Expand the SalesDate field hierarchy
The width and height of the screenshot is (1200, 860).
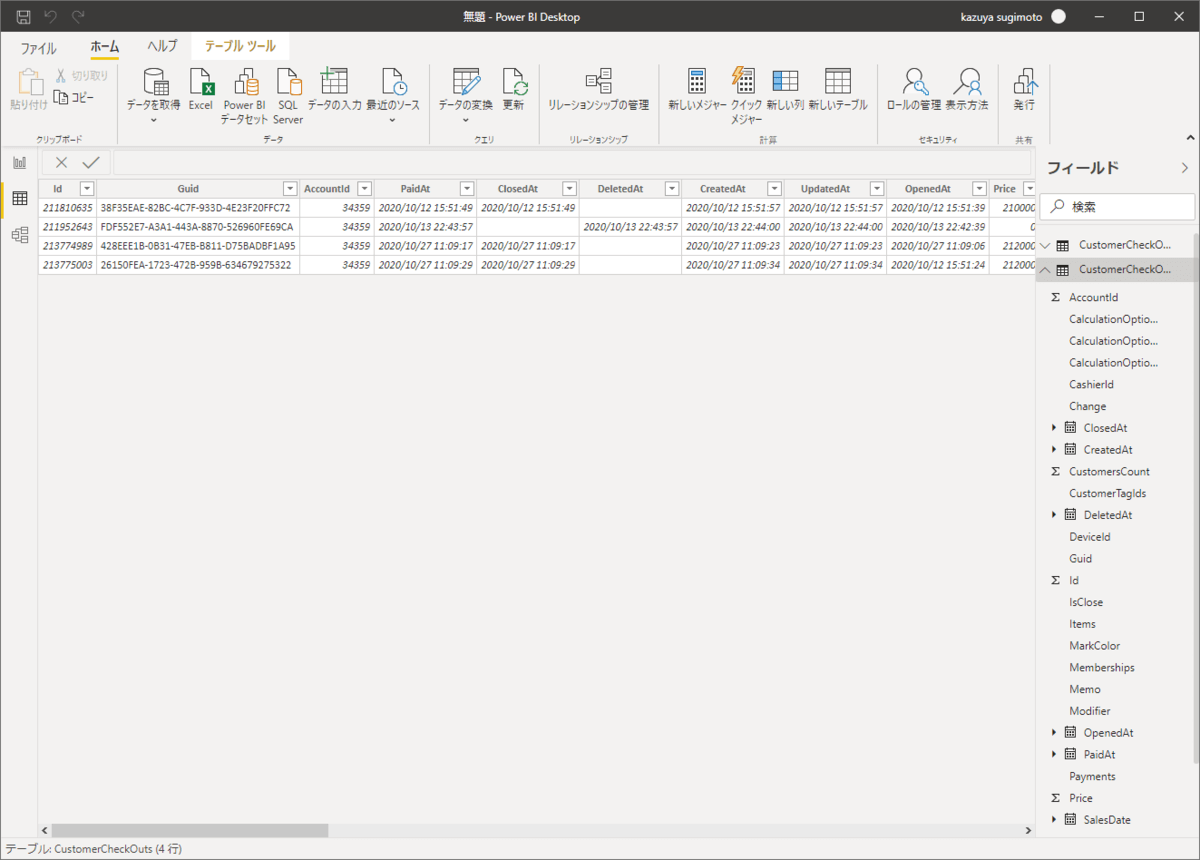click(1054, 820)
